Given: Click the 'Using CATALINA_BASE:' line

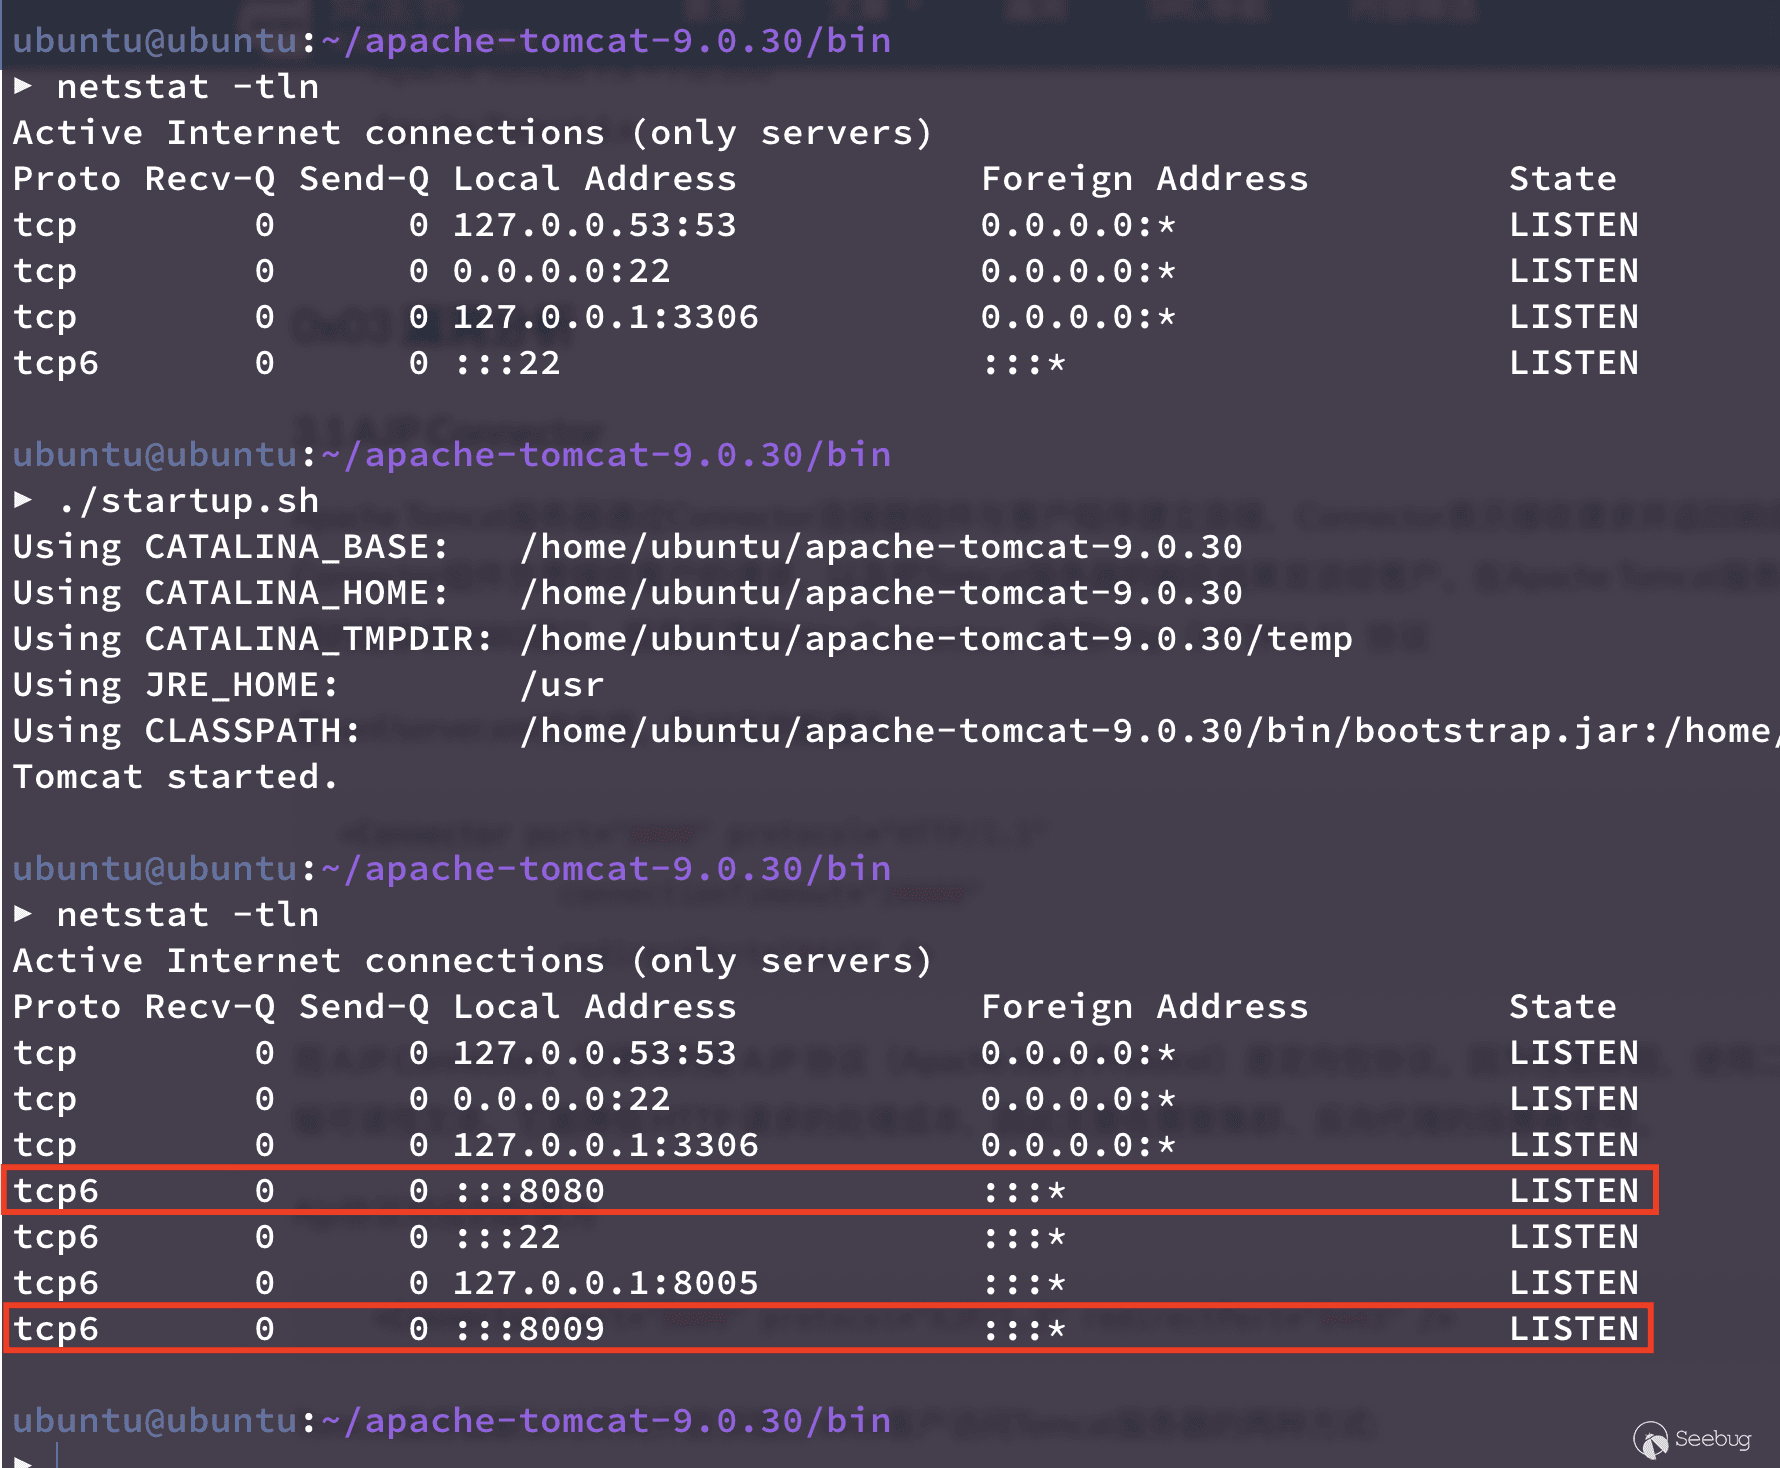Looking at the screenshot, I should tap(628, 547).
